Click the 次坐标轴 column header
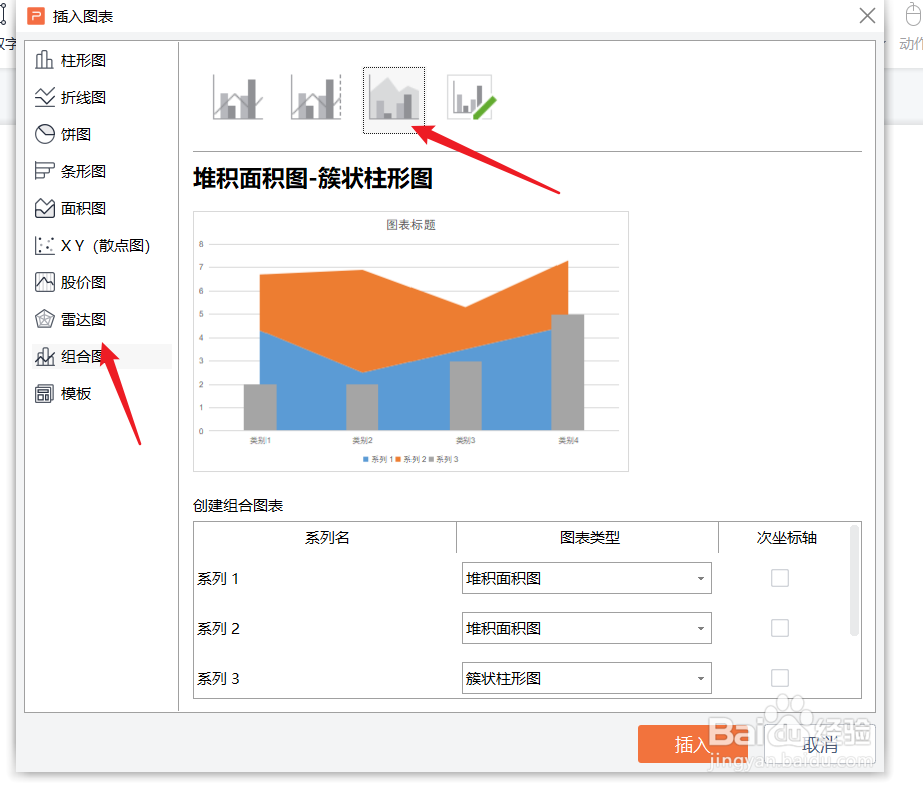Image resolution: width=923 pixels, height=792 pixels. [x=786, y=538]
